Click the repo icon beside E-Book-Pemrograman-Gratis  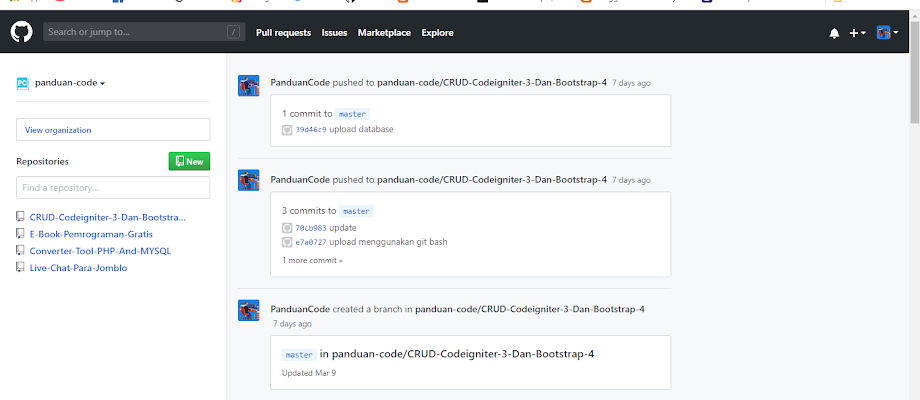tap(21, 234)
